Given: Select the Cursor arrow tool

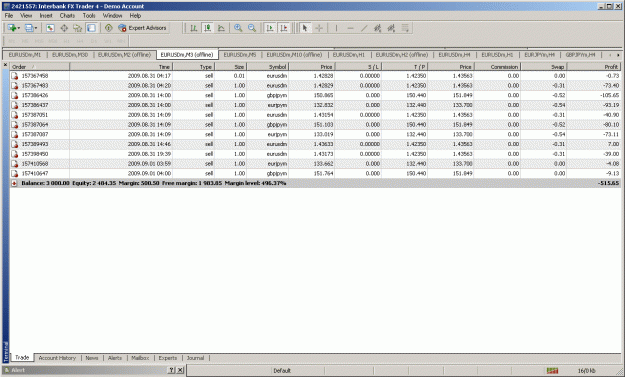Looking at the screenshot, I should (305, 28).
